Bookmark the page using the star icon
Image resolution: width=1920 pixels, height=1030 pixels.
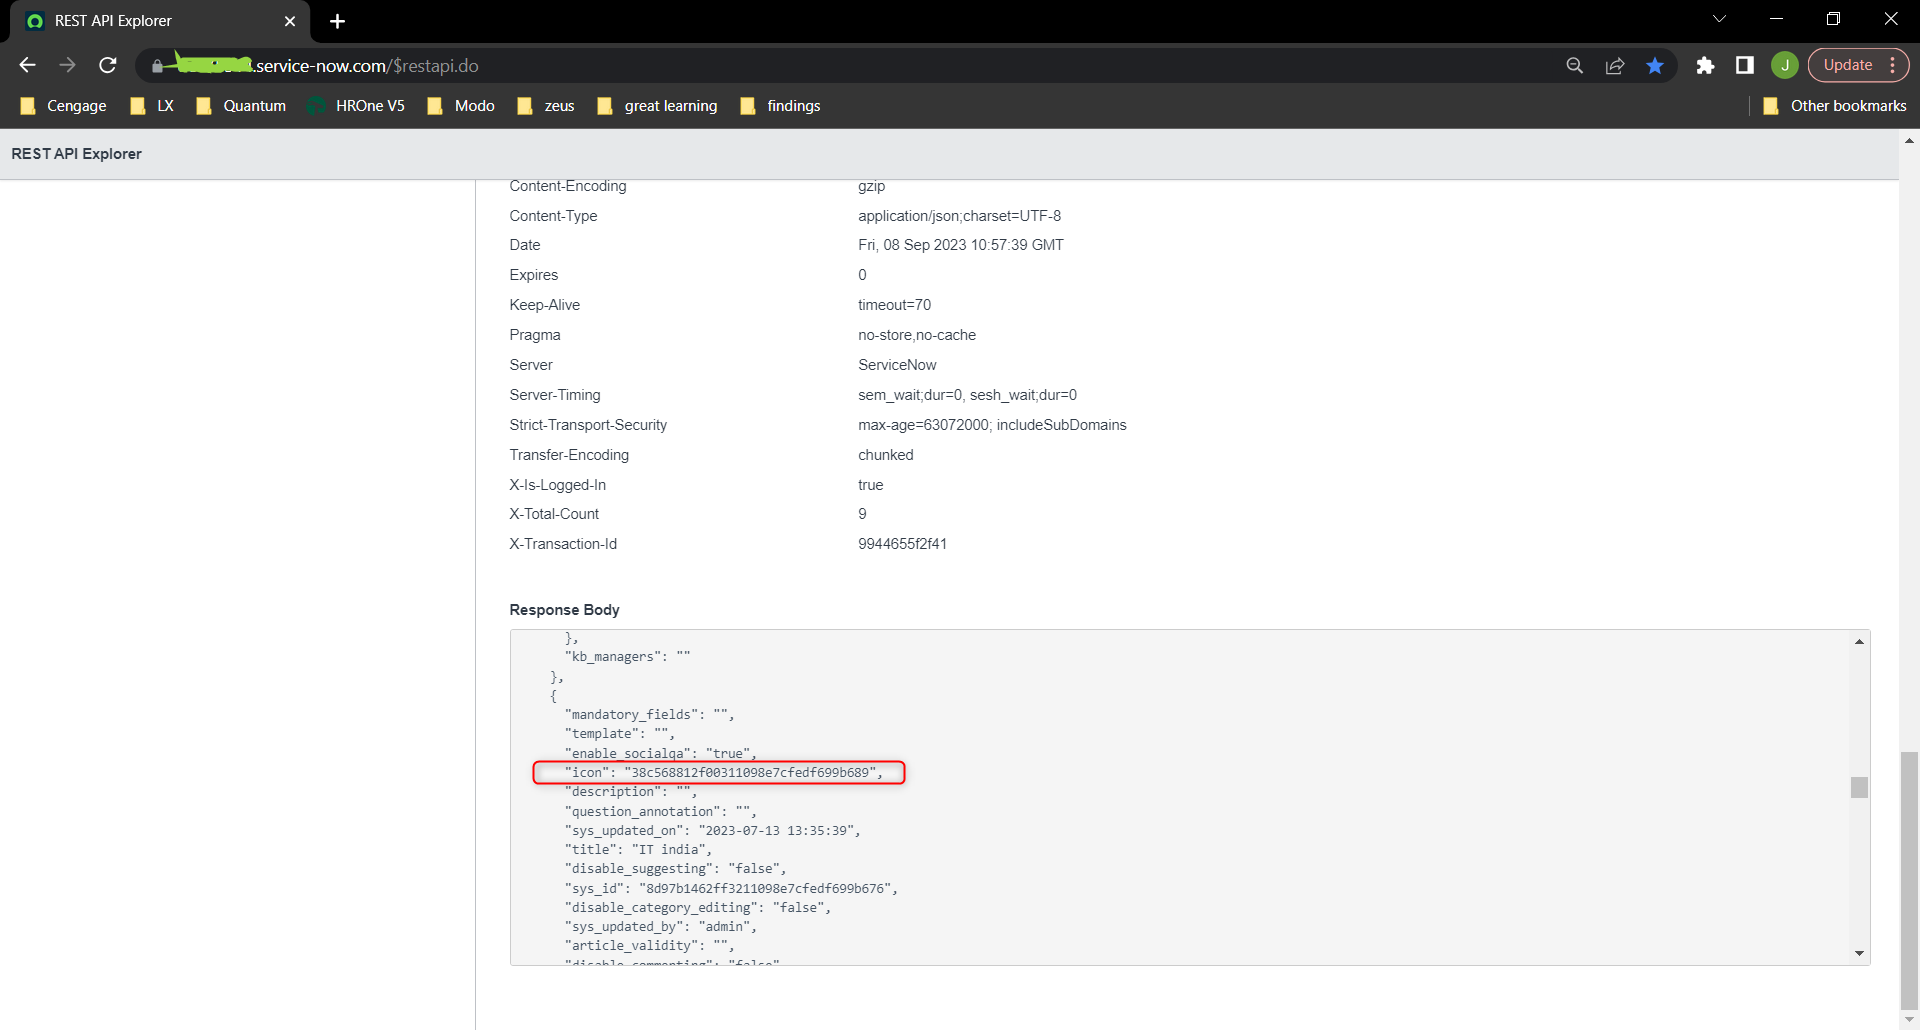[1655, 65]
